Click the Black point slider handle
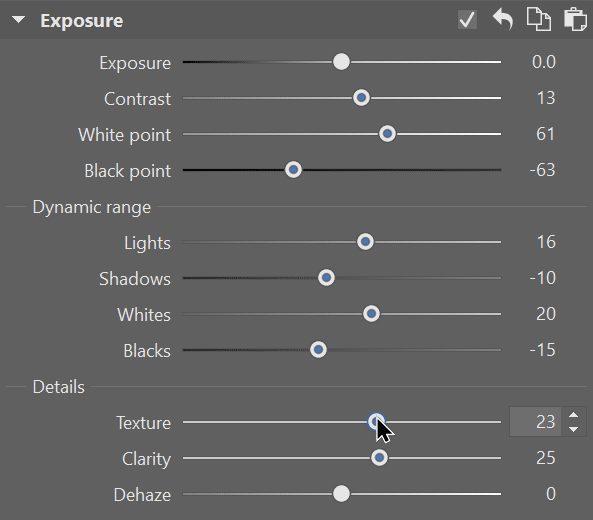Viewport: 593px width, 520px height. pyautogui.click(x=293, y=170)
